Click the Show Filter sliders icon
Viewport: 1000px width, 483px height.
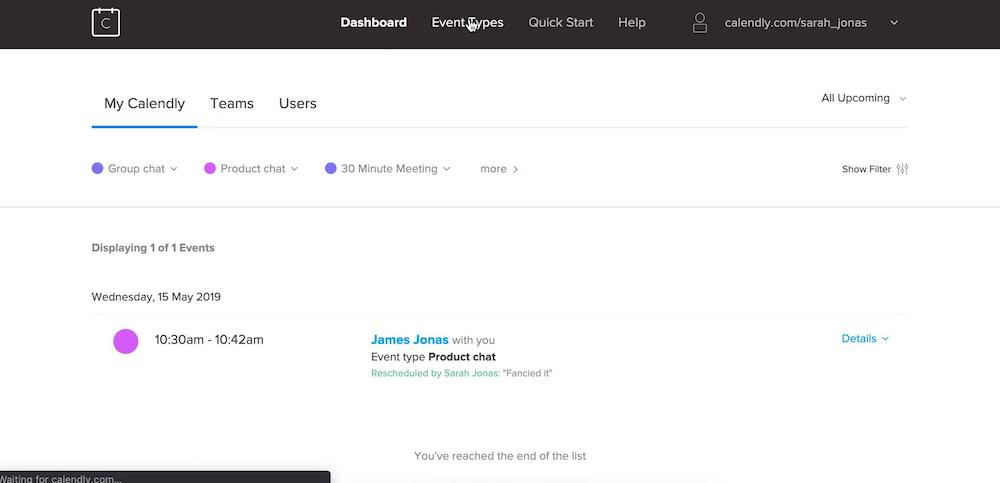pos(902,169)
